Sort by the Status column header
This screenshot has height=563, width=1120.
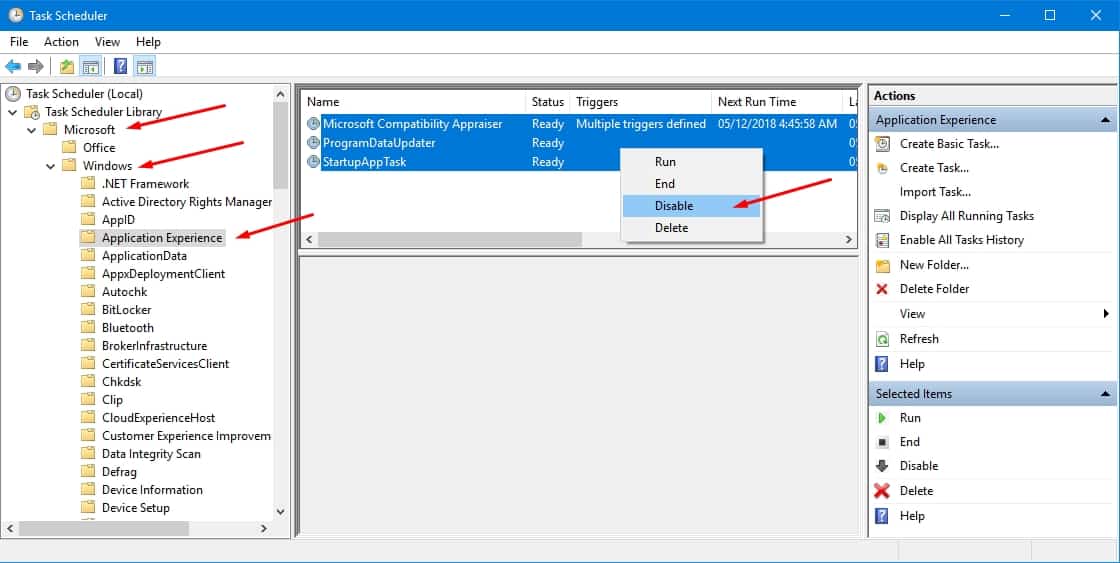pyautogui.click(x=548, y=102)
